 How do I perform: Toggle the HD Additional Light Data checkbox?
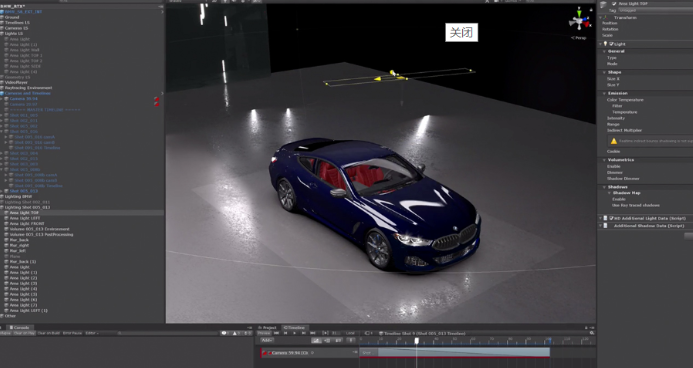point(611,218)
